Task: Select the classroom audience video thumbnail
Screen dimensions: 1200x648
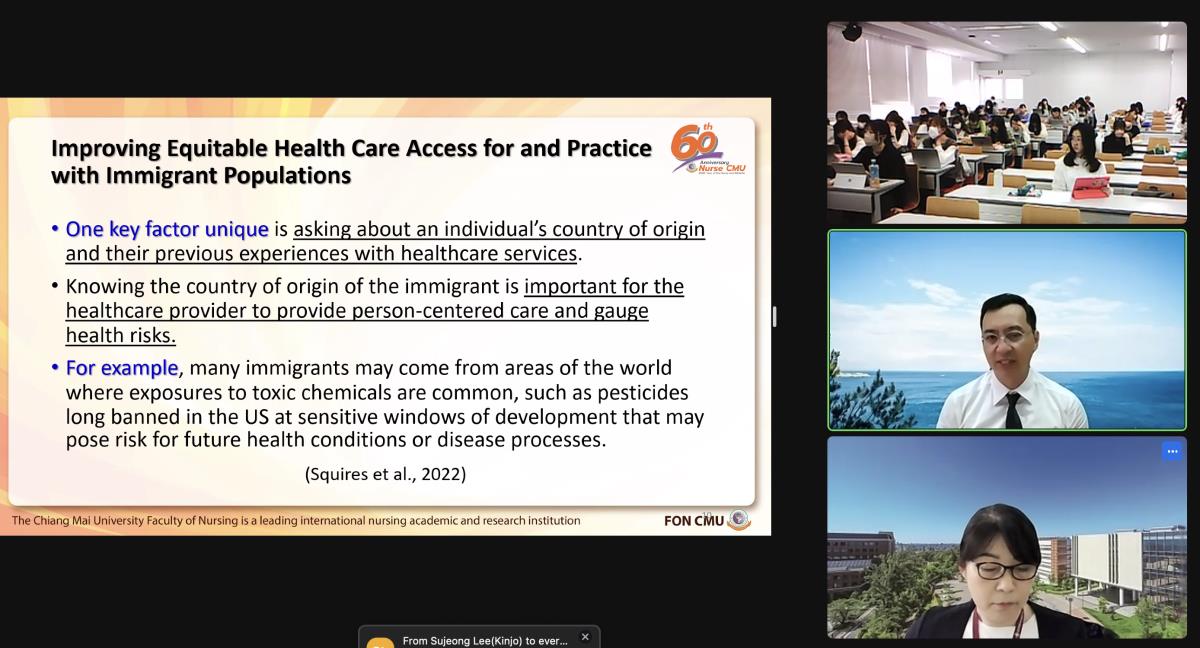Action: pos(1007,123)
